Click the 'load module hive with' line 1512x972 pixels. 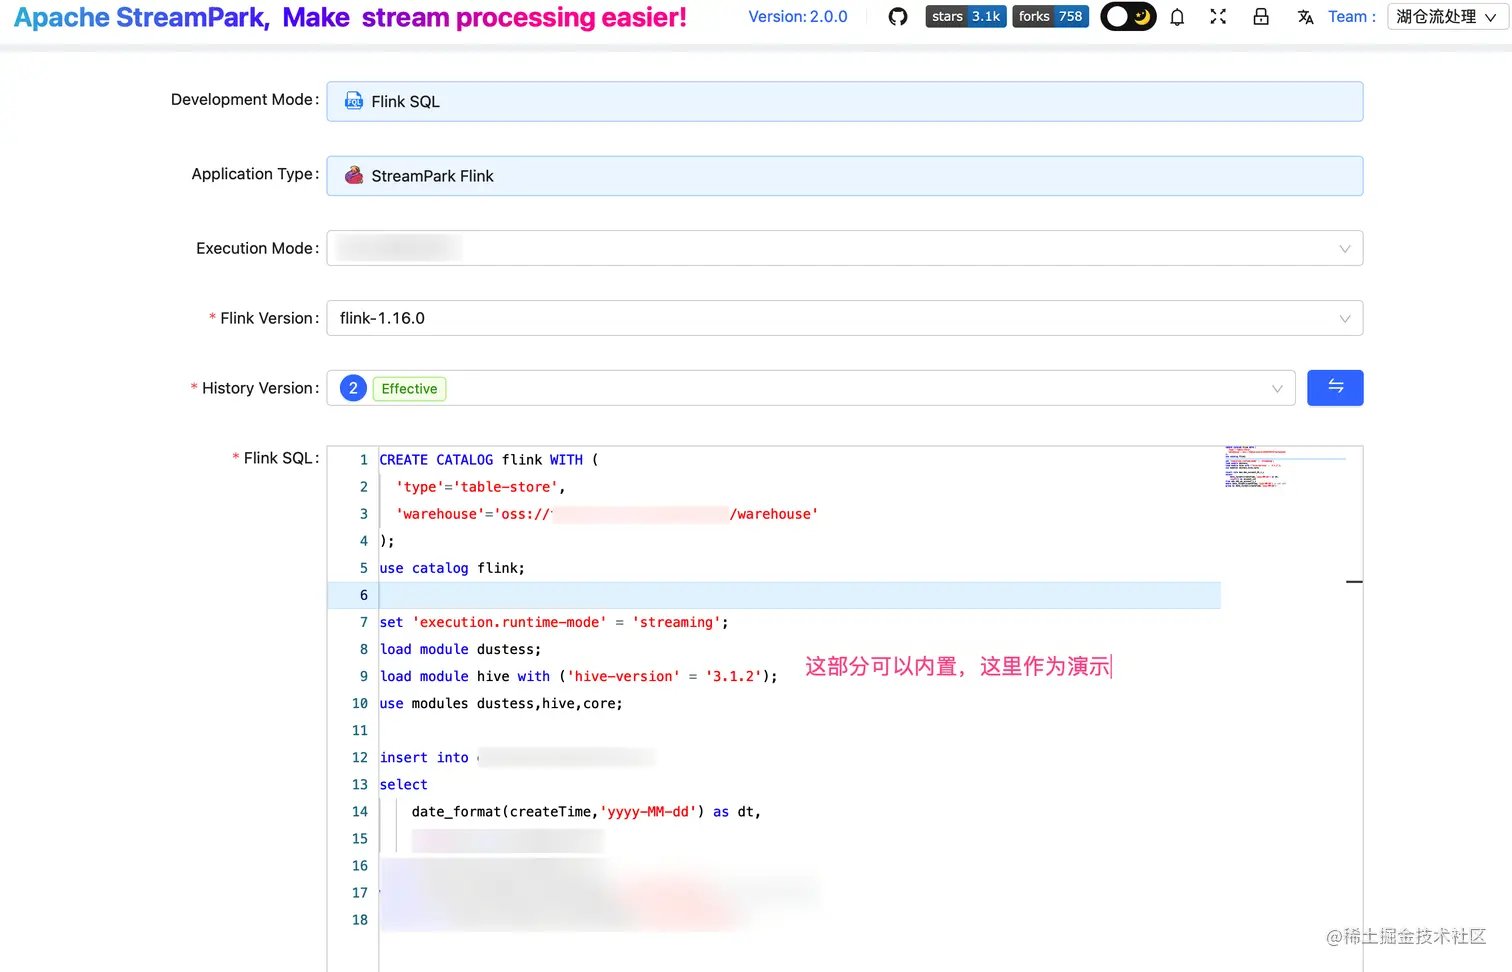578,676
